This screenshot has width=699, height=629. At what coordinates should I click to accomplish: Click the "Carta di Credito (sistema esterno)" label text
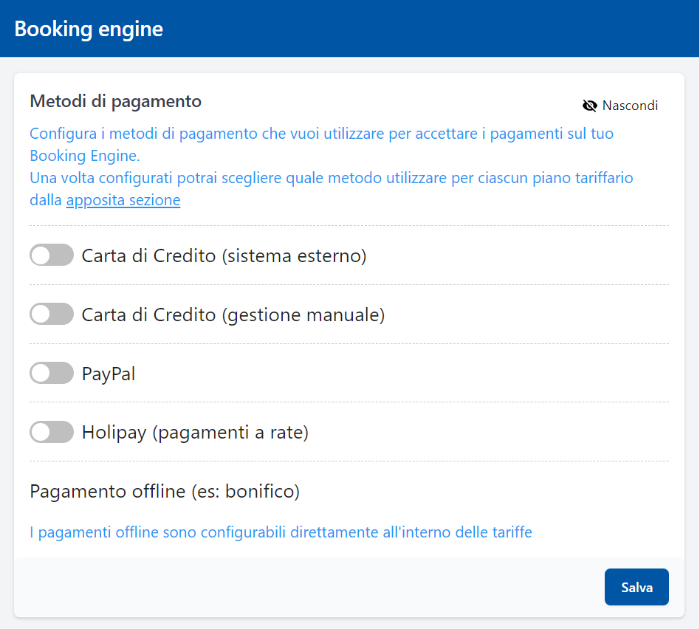pyautogui.click(x=224, y=256)
